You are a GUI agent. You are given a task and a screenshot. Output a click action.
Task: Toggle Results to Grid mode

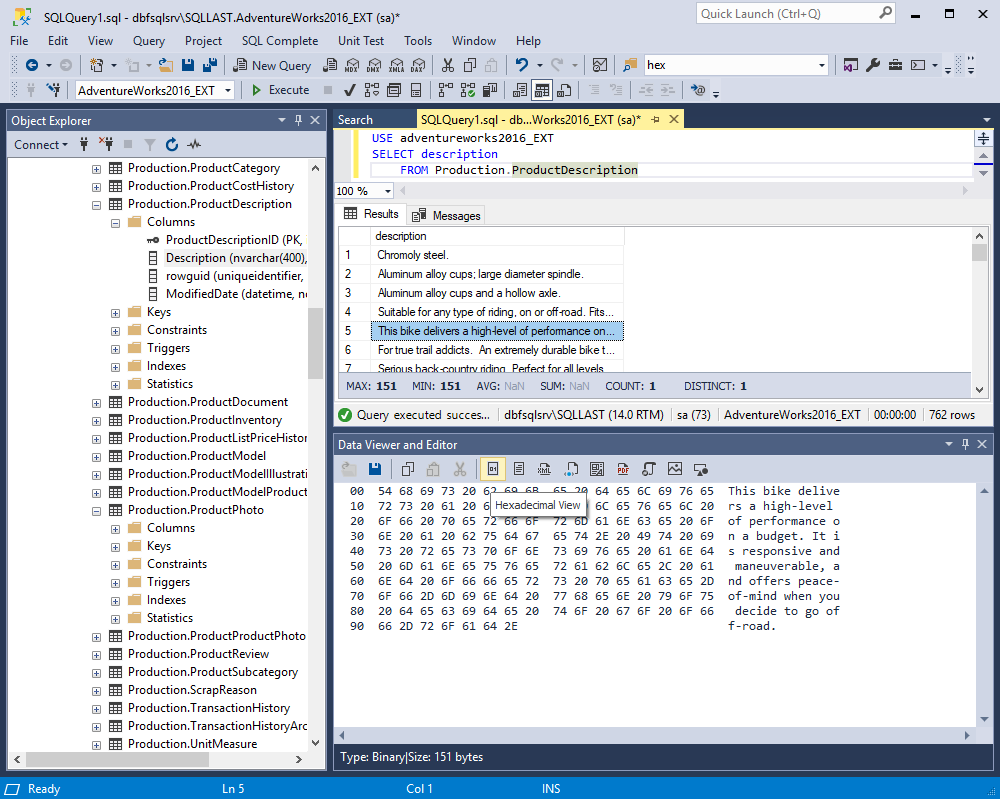[541, 91]
